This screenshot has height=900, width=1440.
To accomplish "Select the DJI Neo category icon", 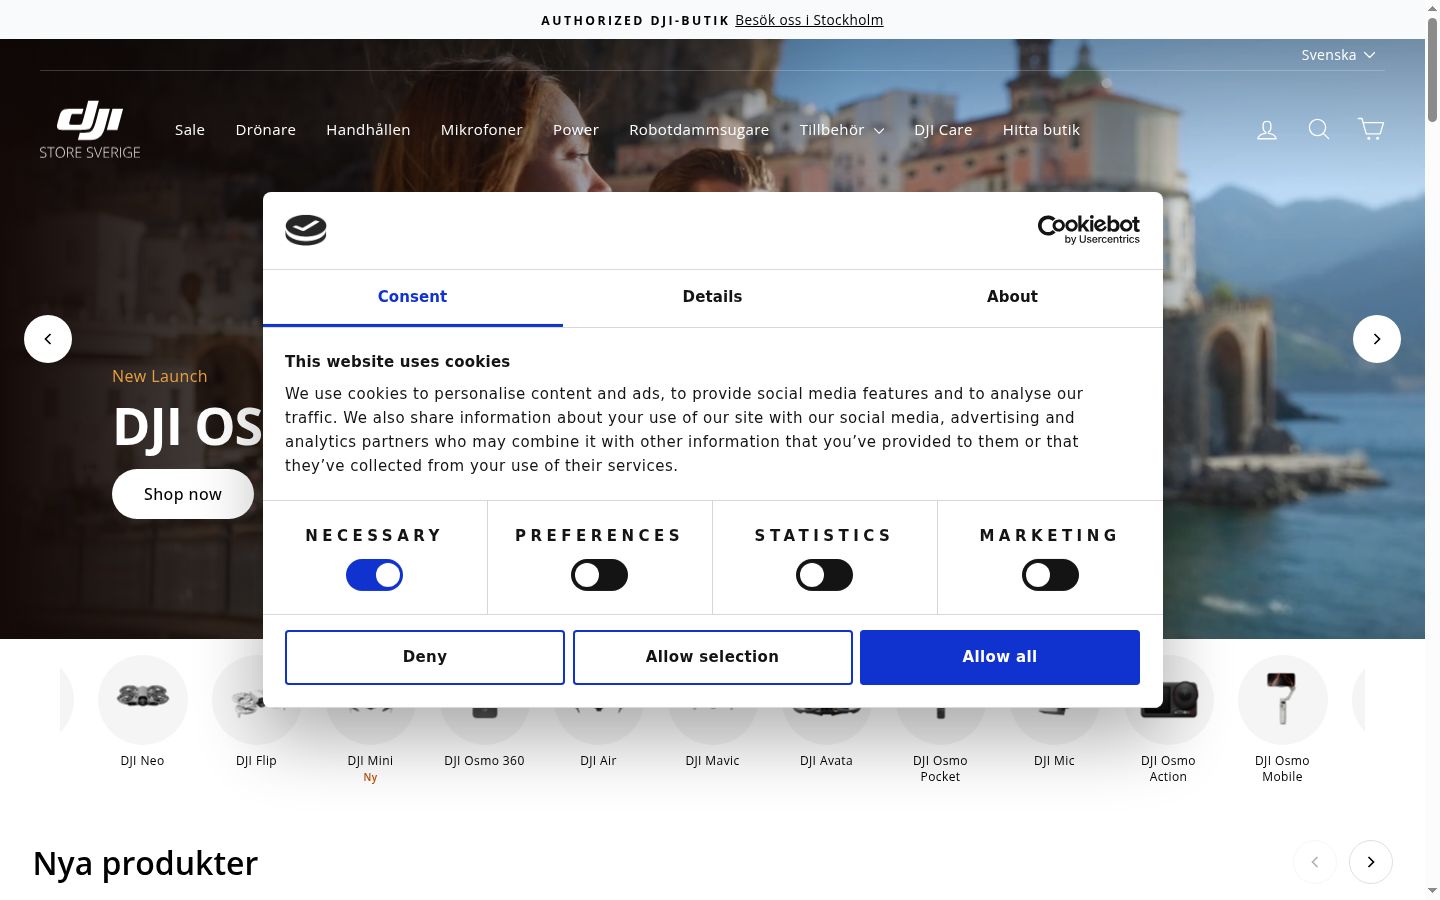I will tap(143, 700).
